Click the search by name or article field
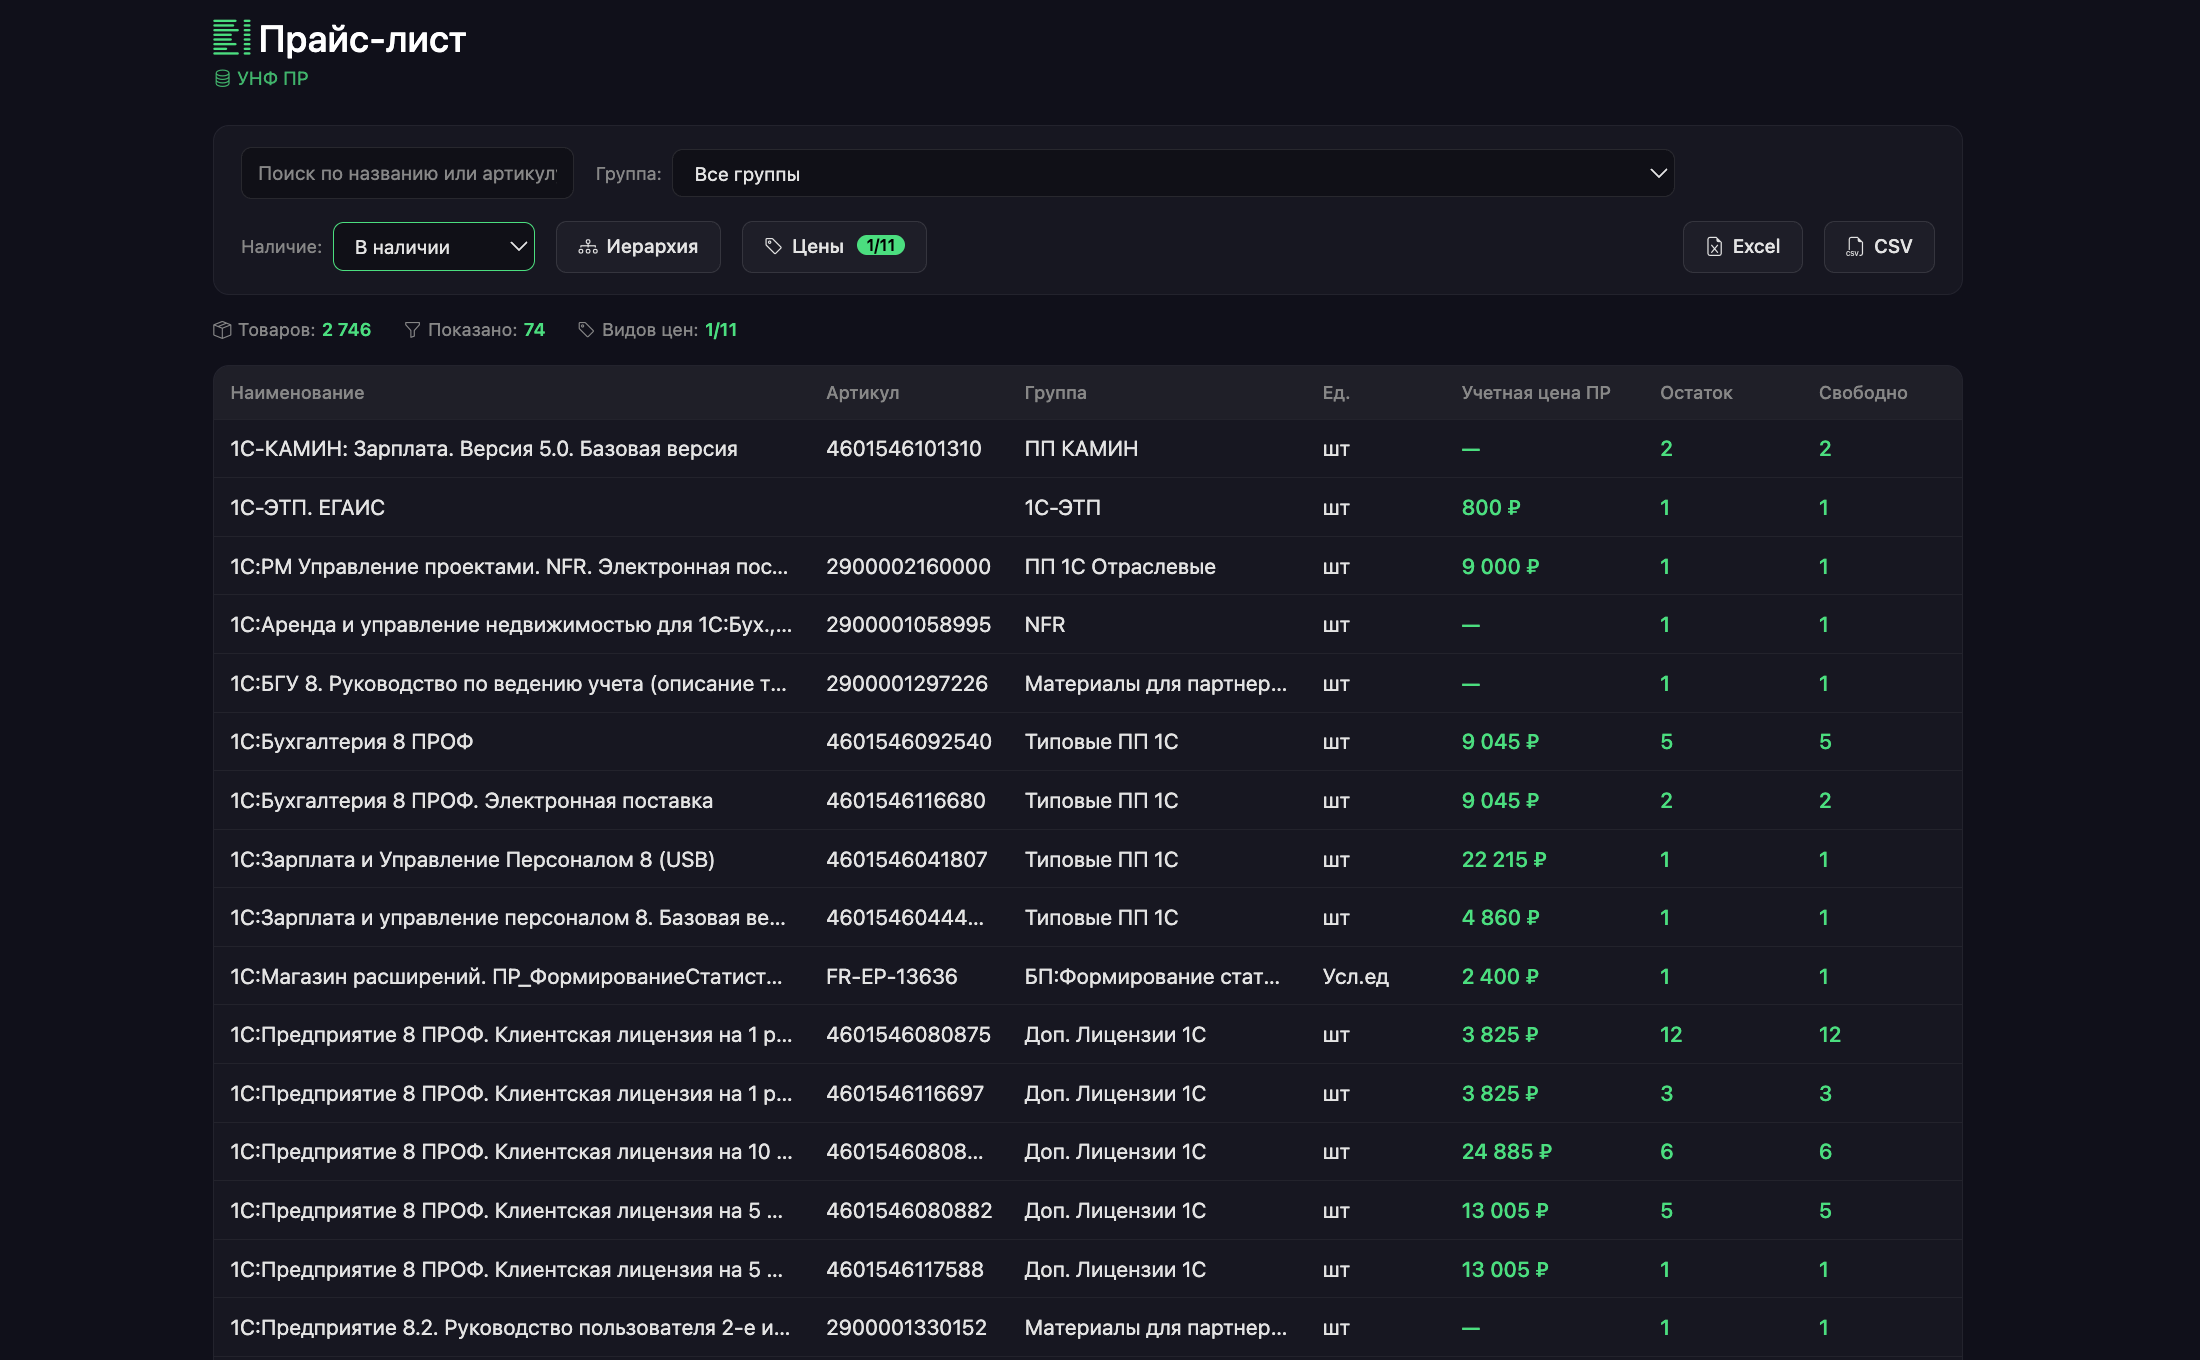2200x1360 pixels. [406, 174]
